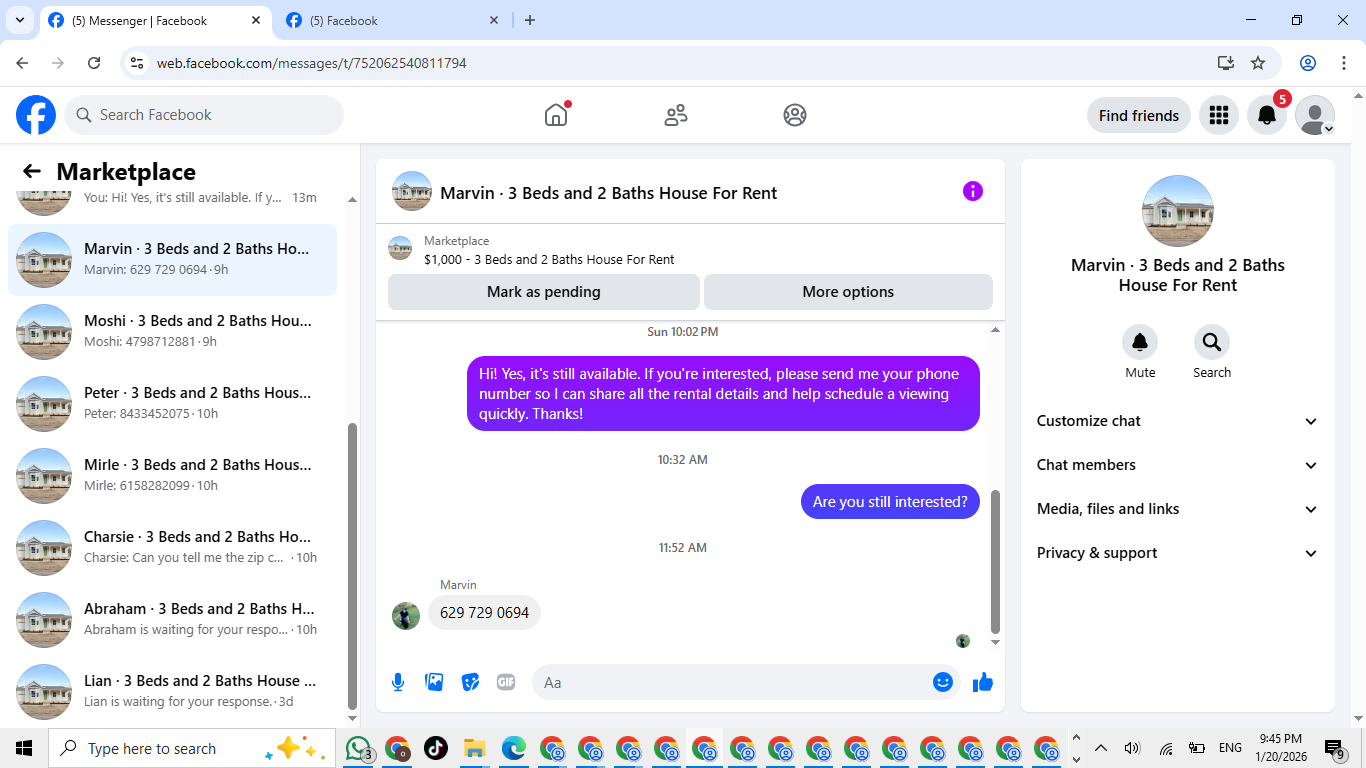Mark the listing as pending

tap(544, 292)
